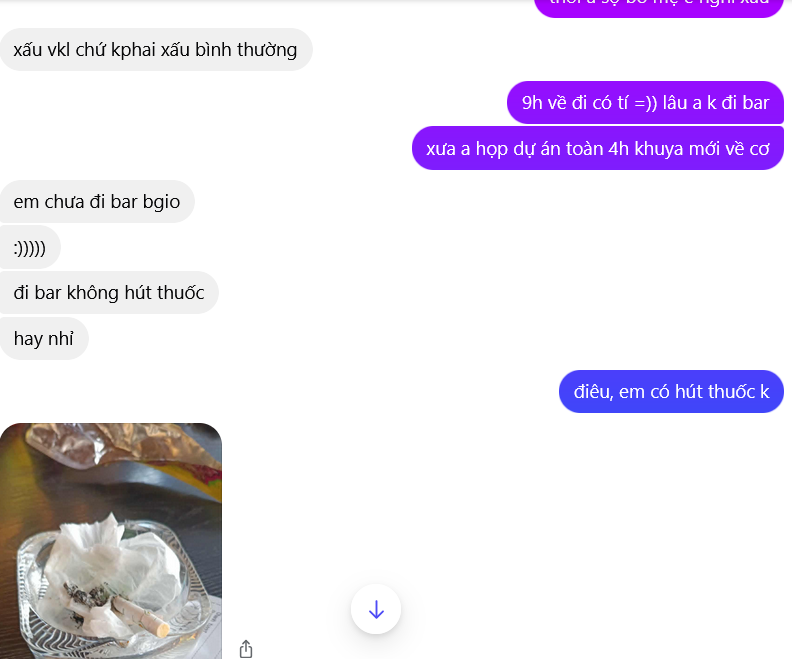Viewport: 792px width, 671px height.
Task: Click the received message about 'xấu bình thường'
Action: pos(156,49)
